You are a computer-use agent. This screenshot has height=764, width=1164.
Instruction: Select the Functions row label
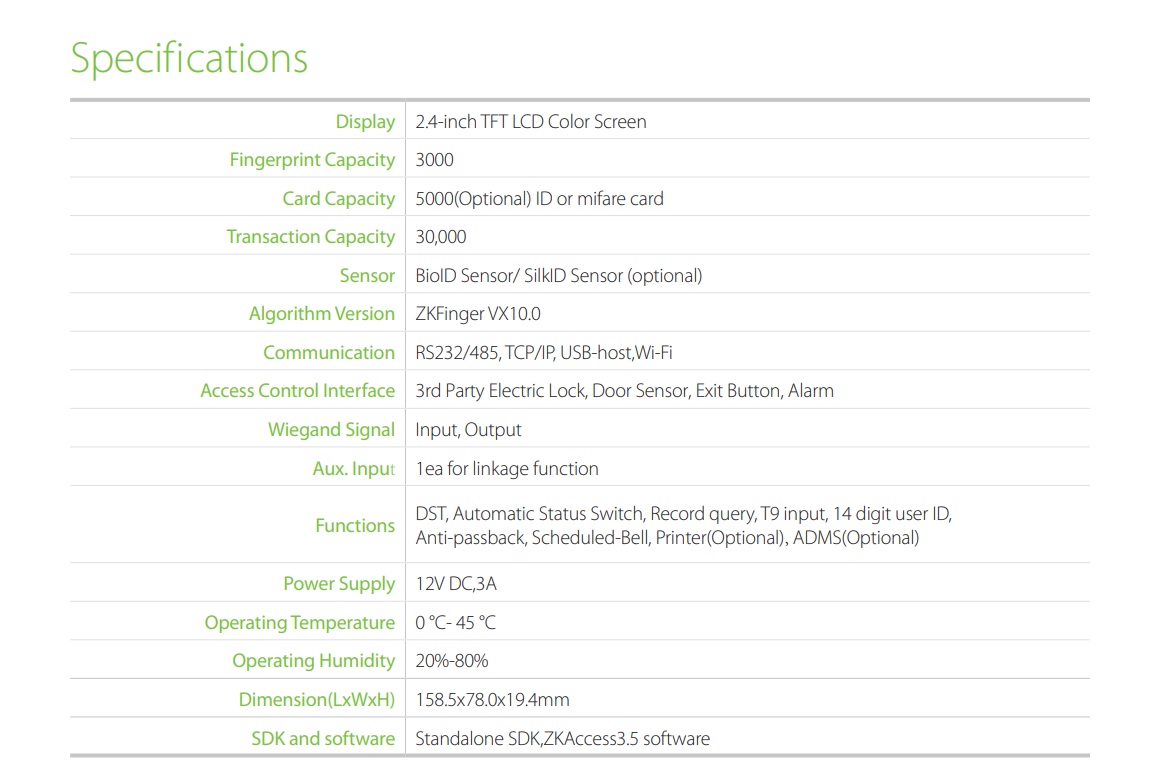click(355, 525)
